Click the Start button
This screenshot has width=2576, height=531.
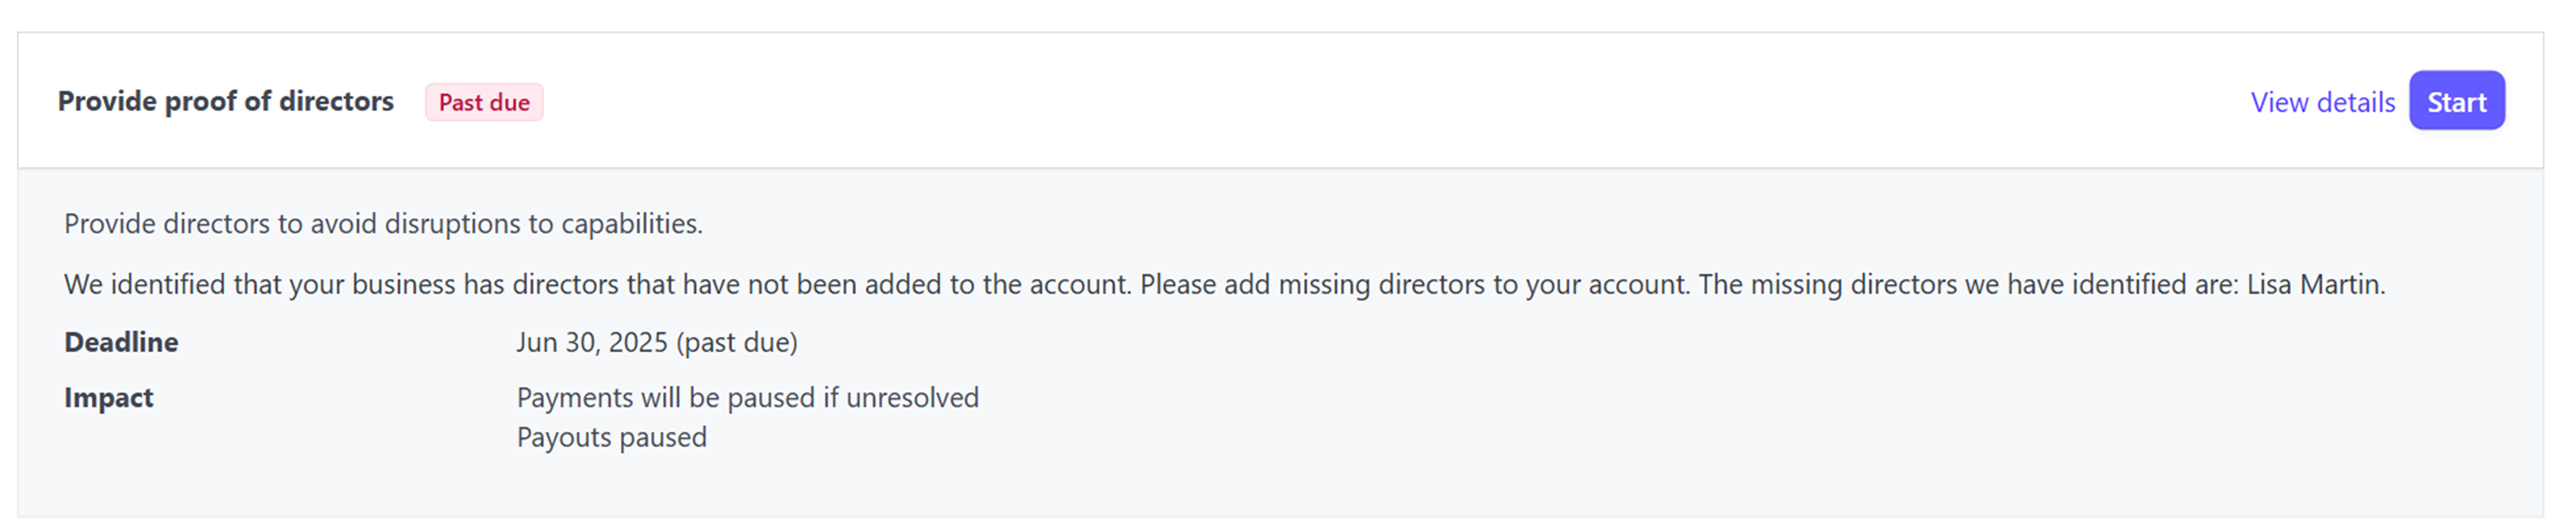click(x=2456, y=102)
